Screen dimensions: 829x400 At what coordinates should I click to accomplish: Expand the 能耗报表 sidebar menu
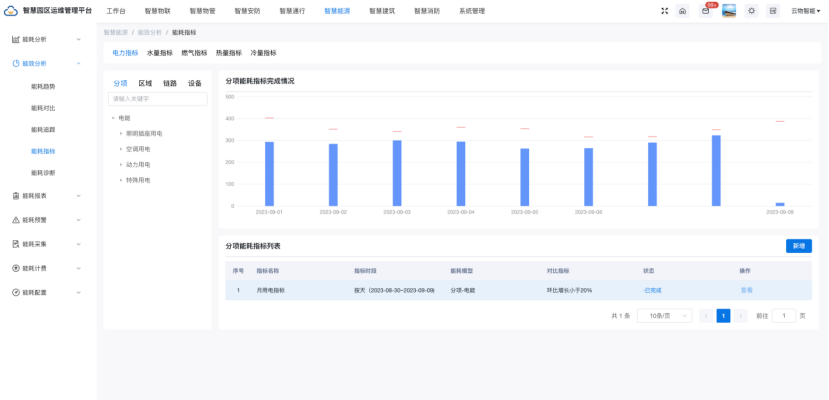(79, 195)
